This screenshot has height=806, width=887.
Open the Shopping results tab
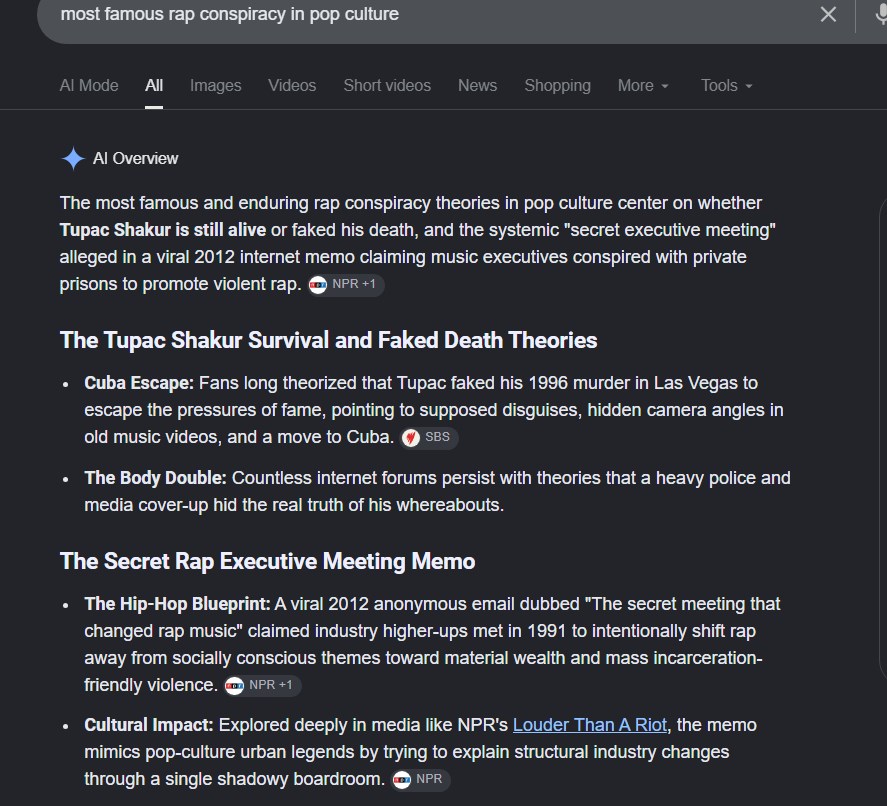click(557, 85)
